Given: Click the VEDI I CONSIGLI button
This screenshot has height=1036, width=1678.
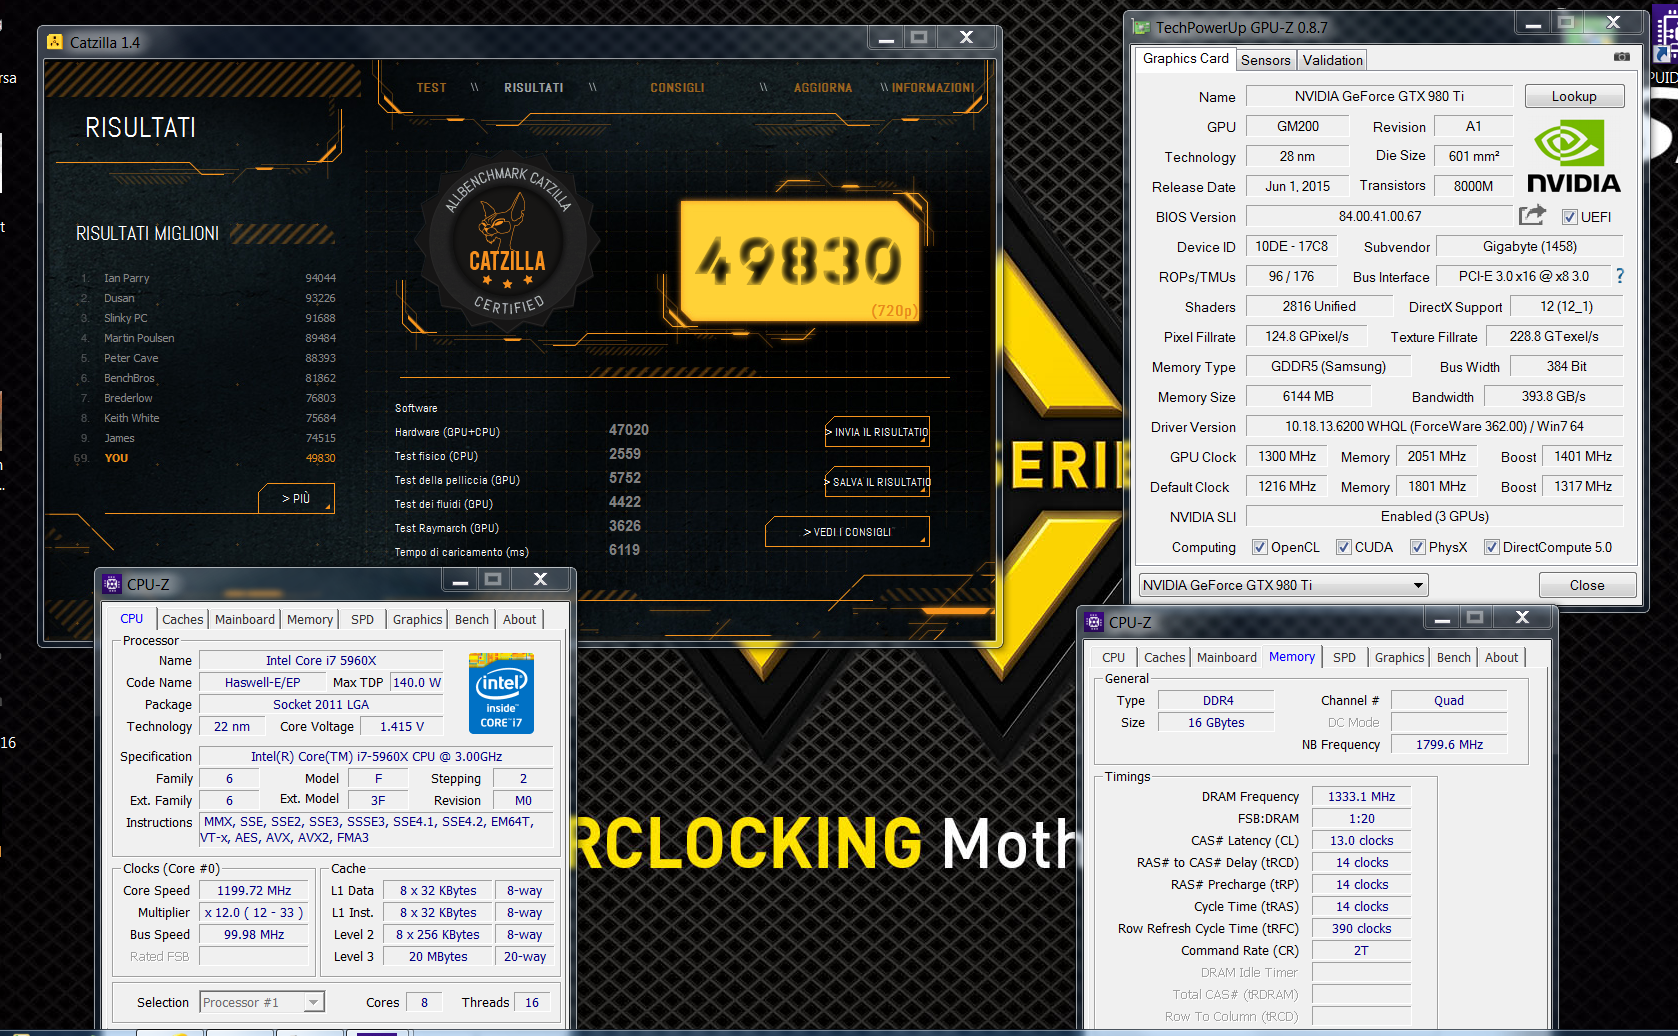Looking at the screenshot, I should coord(847,532).
